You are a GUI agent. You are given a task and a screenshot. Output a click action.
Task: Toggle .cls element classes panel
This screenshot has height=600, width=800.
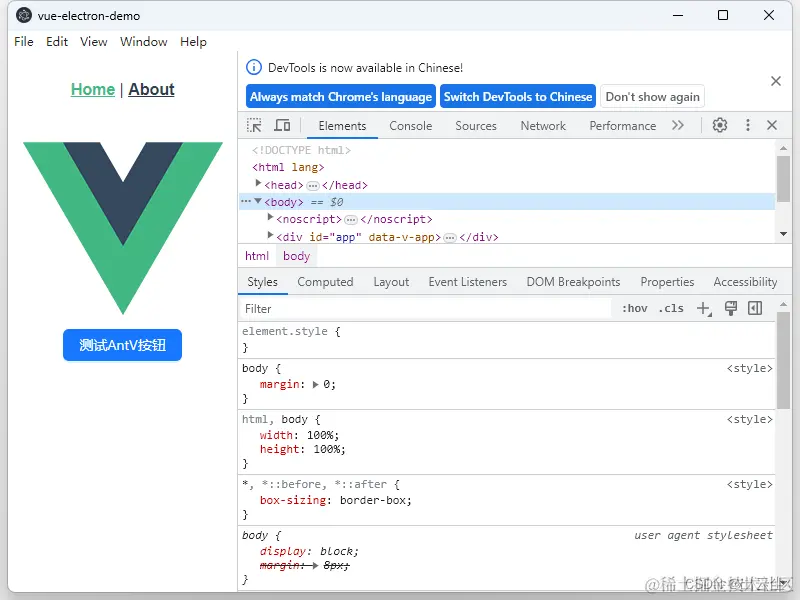coord(670,308)
